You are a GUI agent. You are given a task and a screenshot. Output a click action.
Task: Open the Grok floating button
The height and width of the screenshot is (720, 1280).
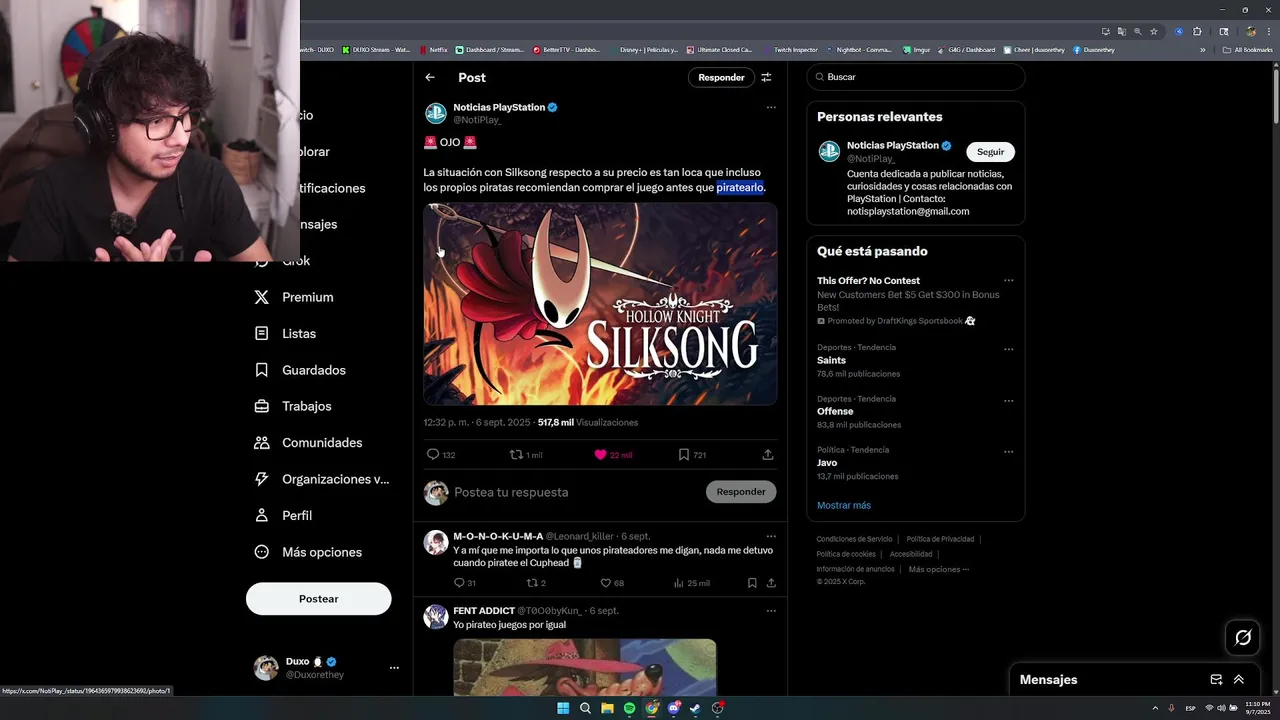point(1243,637)
